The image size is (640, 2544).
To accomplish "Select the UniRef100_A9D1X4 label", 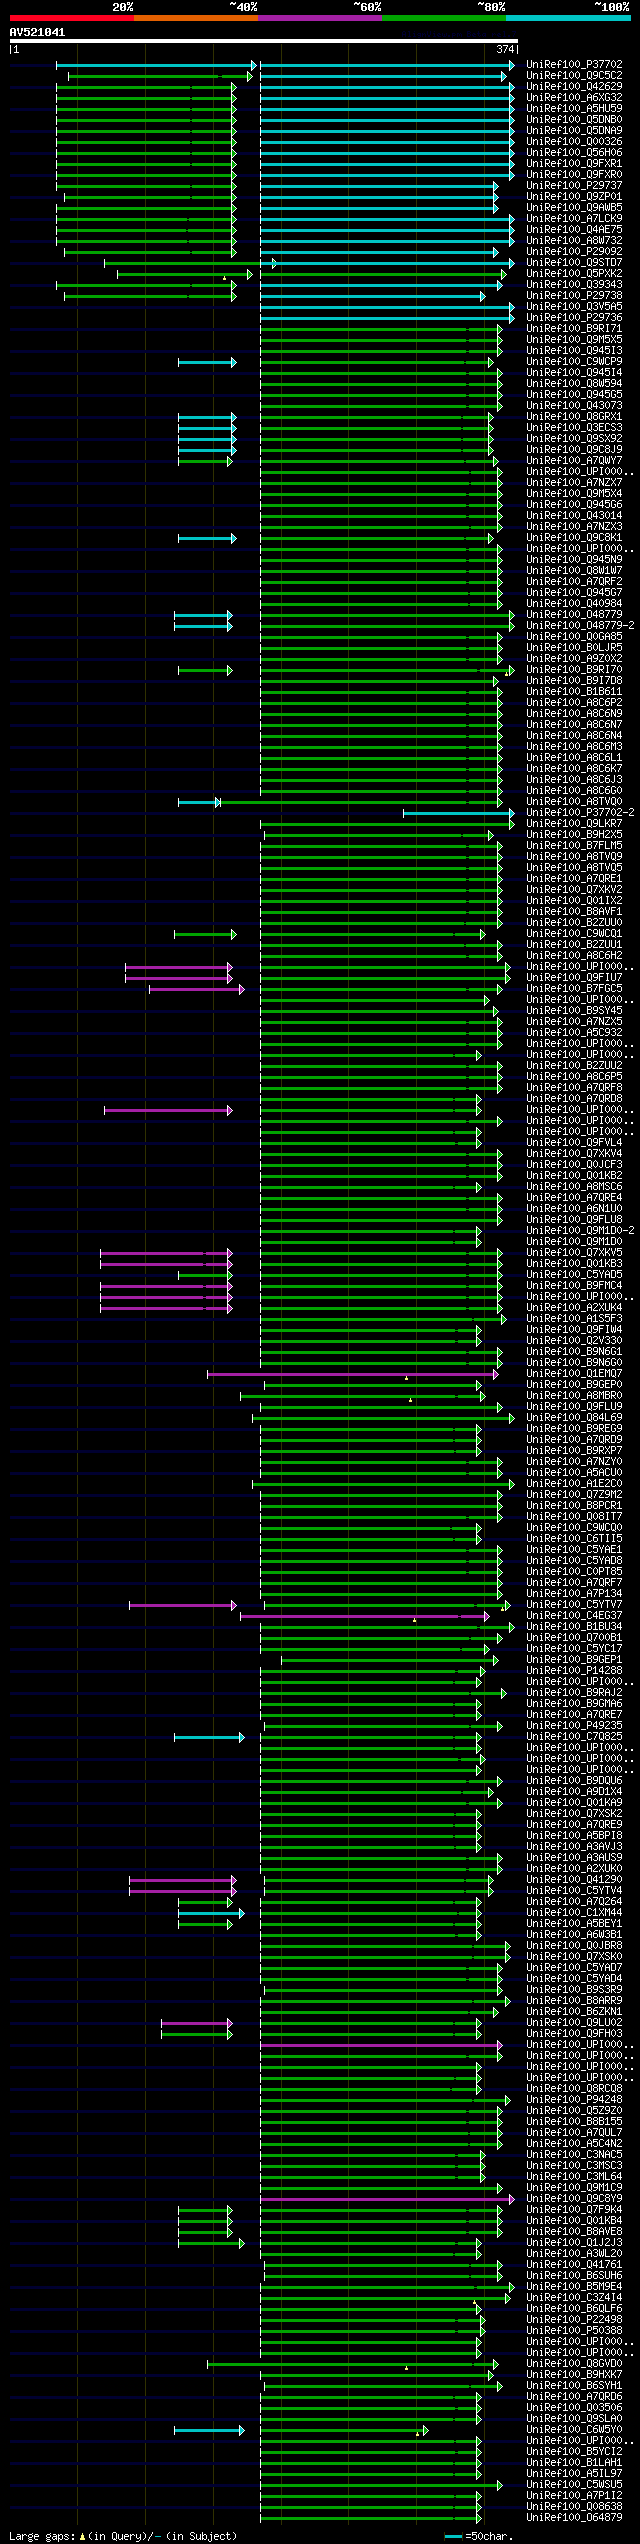I will pos(574,1792).
